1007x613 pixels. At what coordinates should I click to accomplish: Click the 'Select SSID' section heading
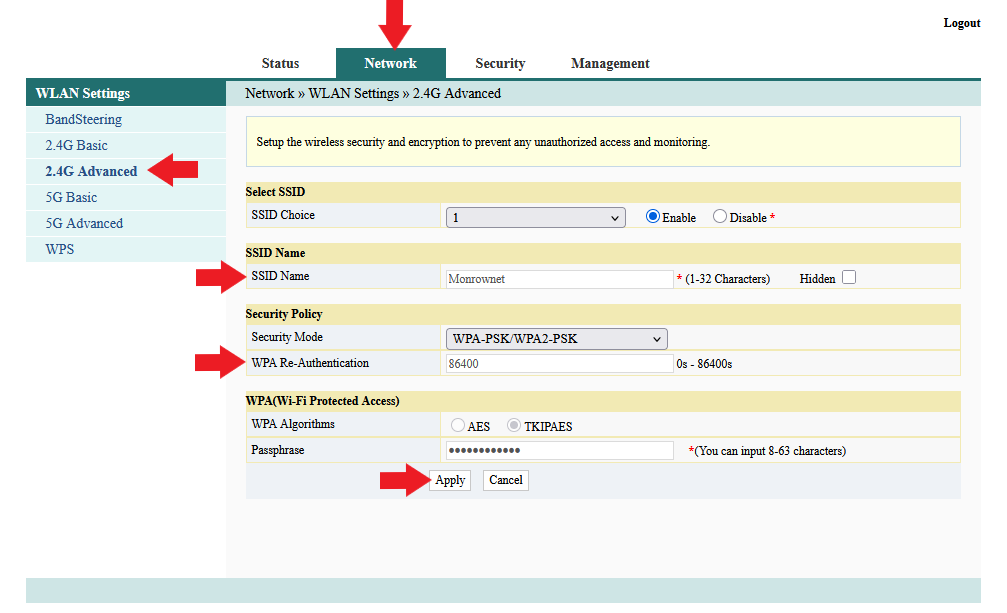pyautogui.click(x=275, y=192)
